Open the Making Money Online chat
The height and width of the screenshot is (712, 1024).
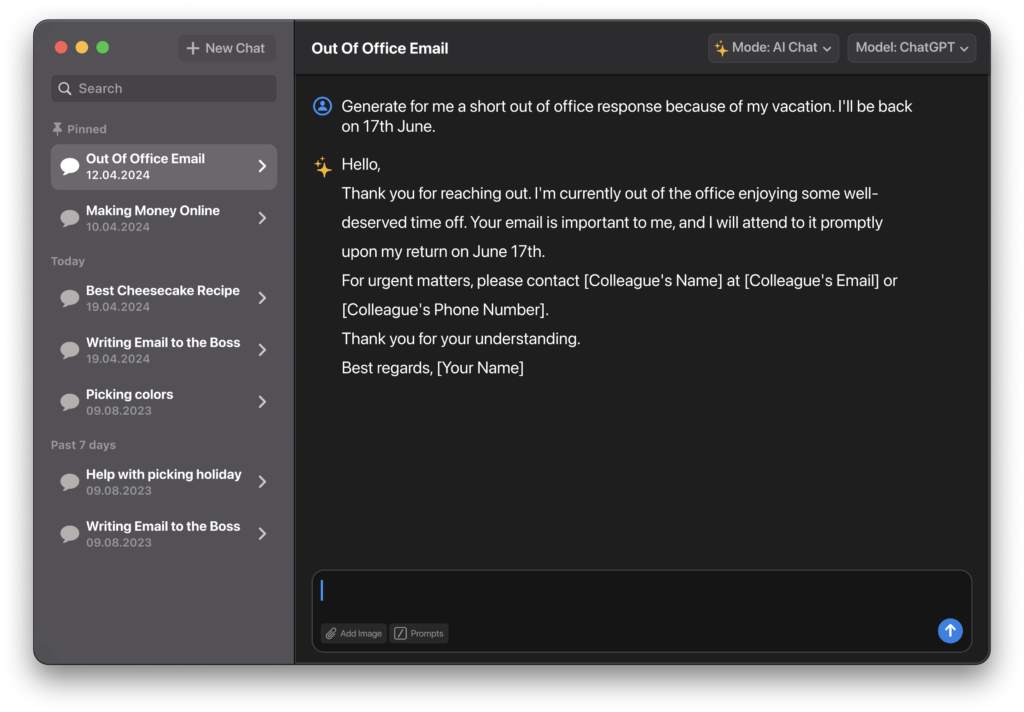tap(163, 218)
